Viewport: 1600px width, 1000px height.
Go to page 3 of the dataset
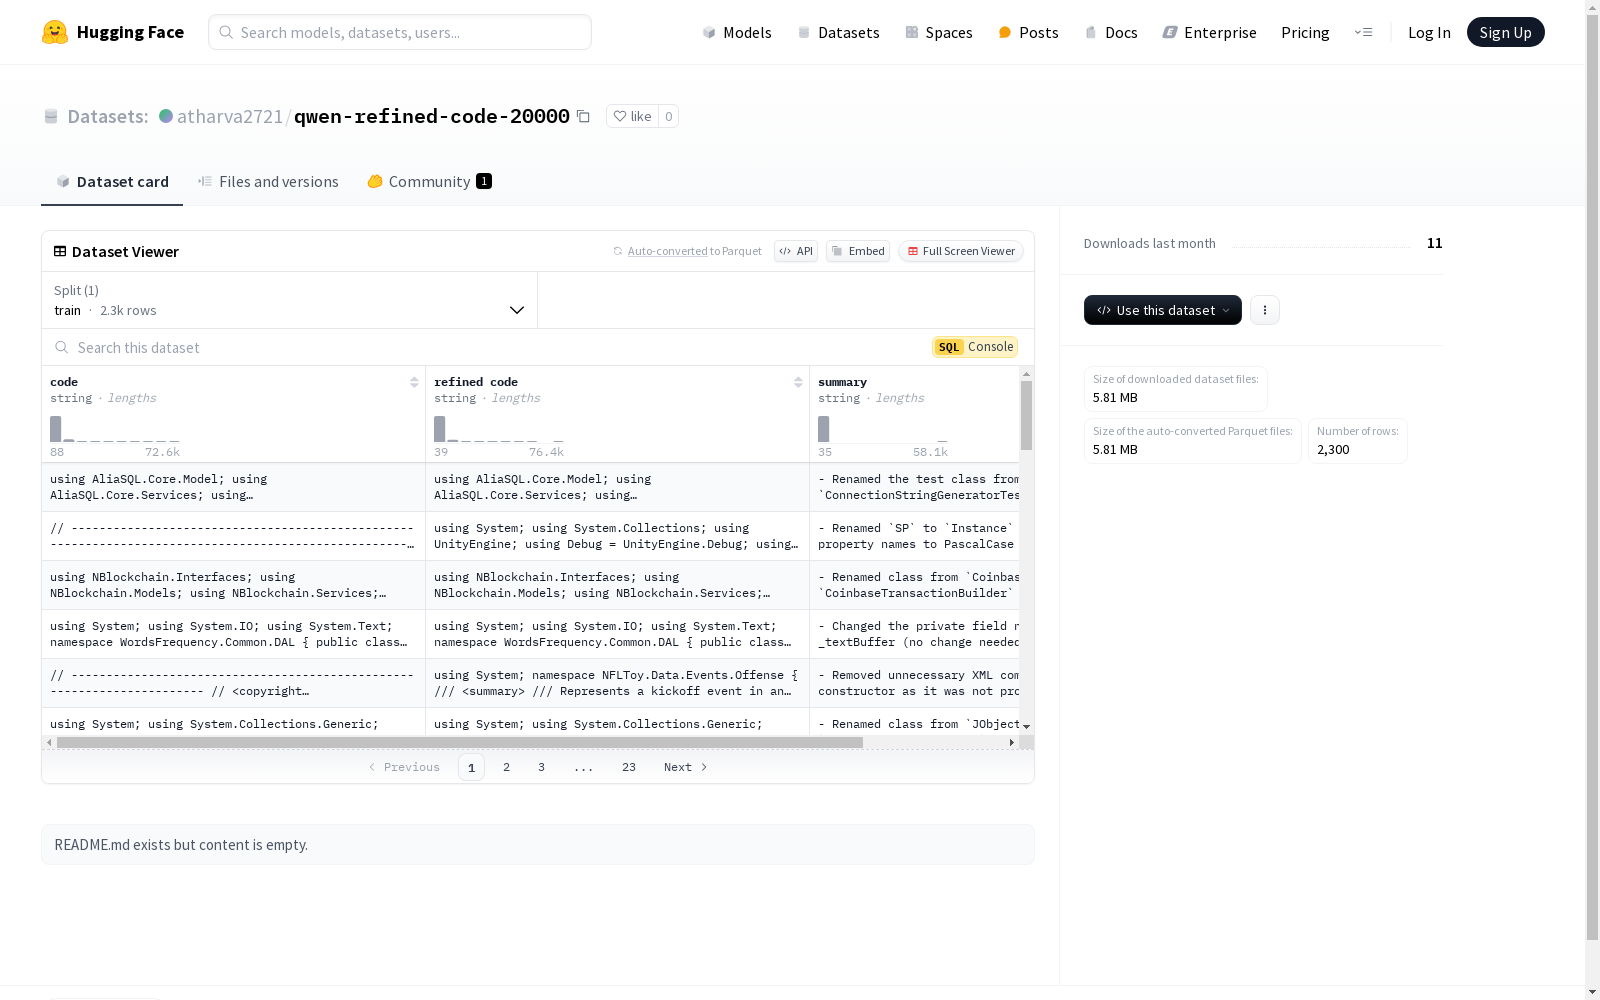(542, 767)
